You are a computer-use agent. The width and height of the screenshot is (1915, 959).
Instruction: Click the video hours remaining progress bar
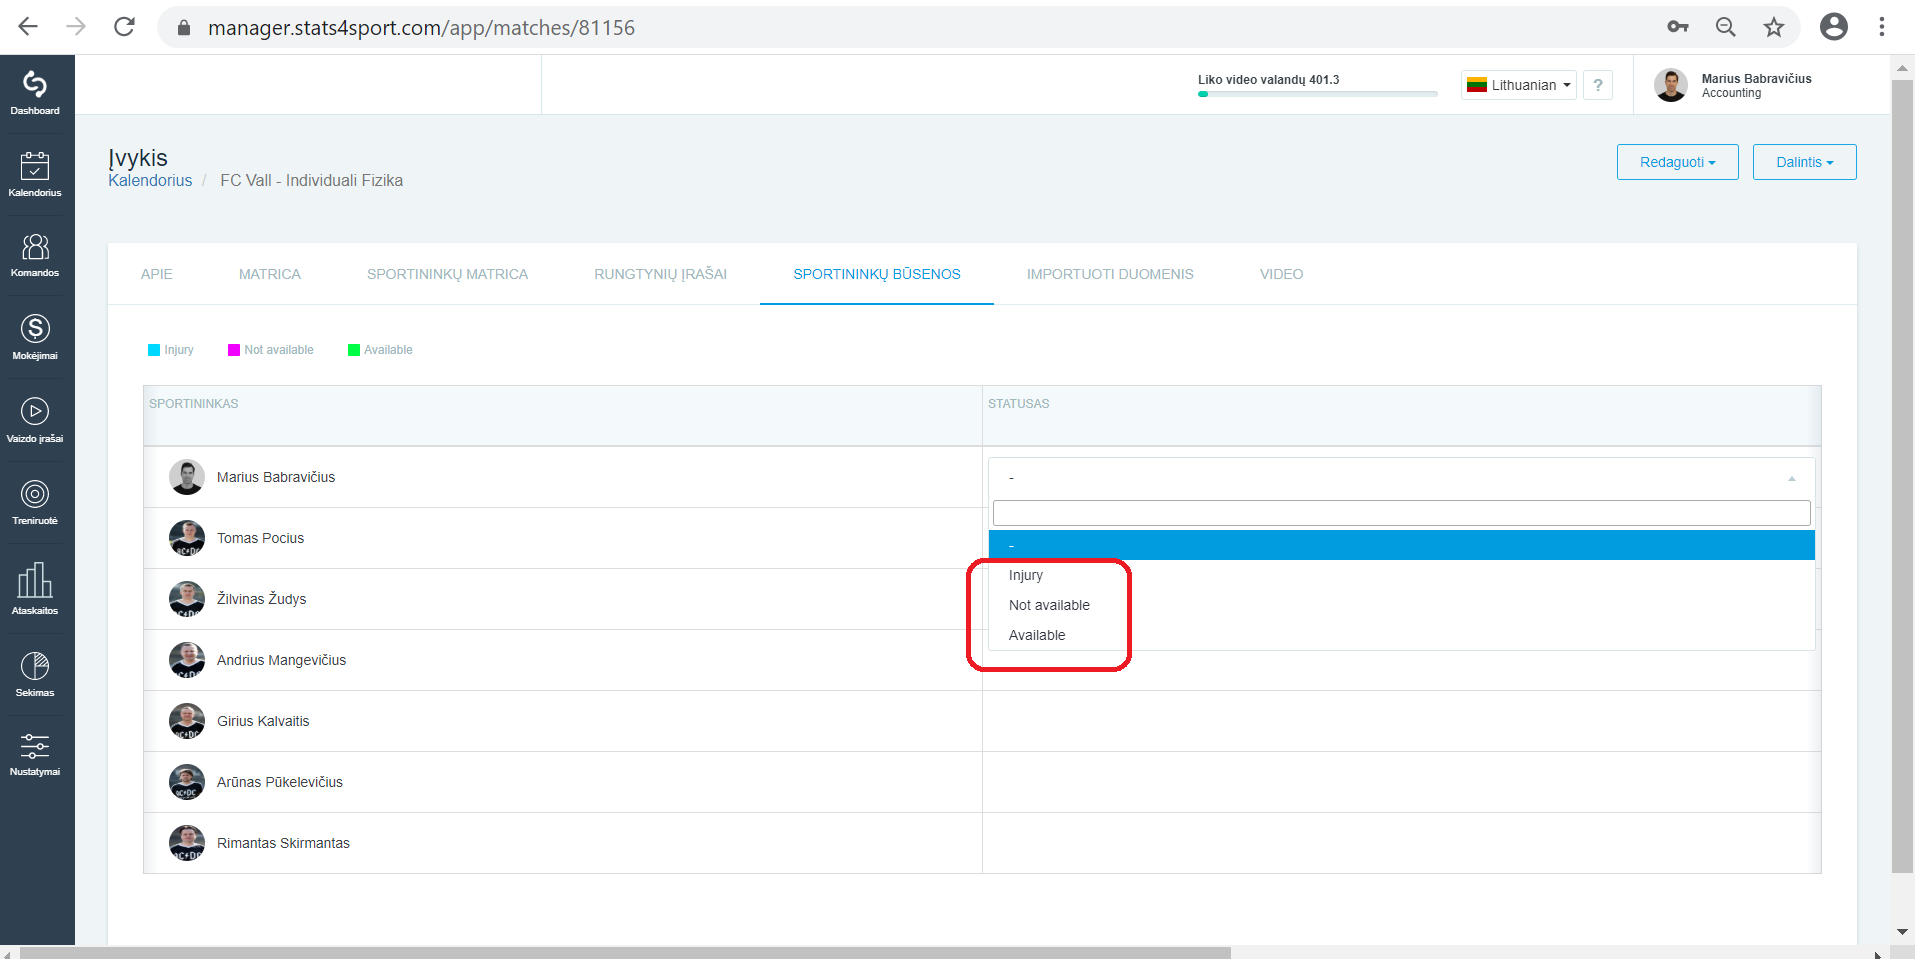1318,94
